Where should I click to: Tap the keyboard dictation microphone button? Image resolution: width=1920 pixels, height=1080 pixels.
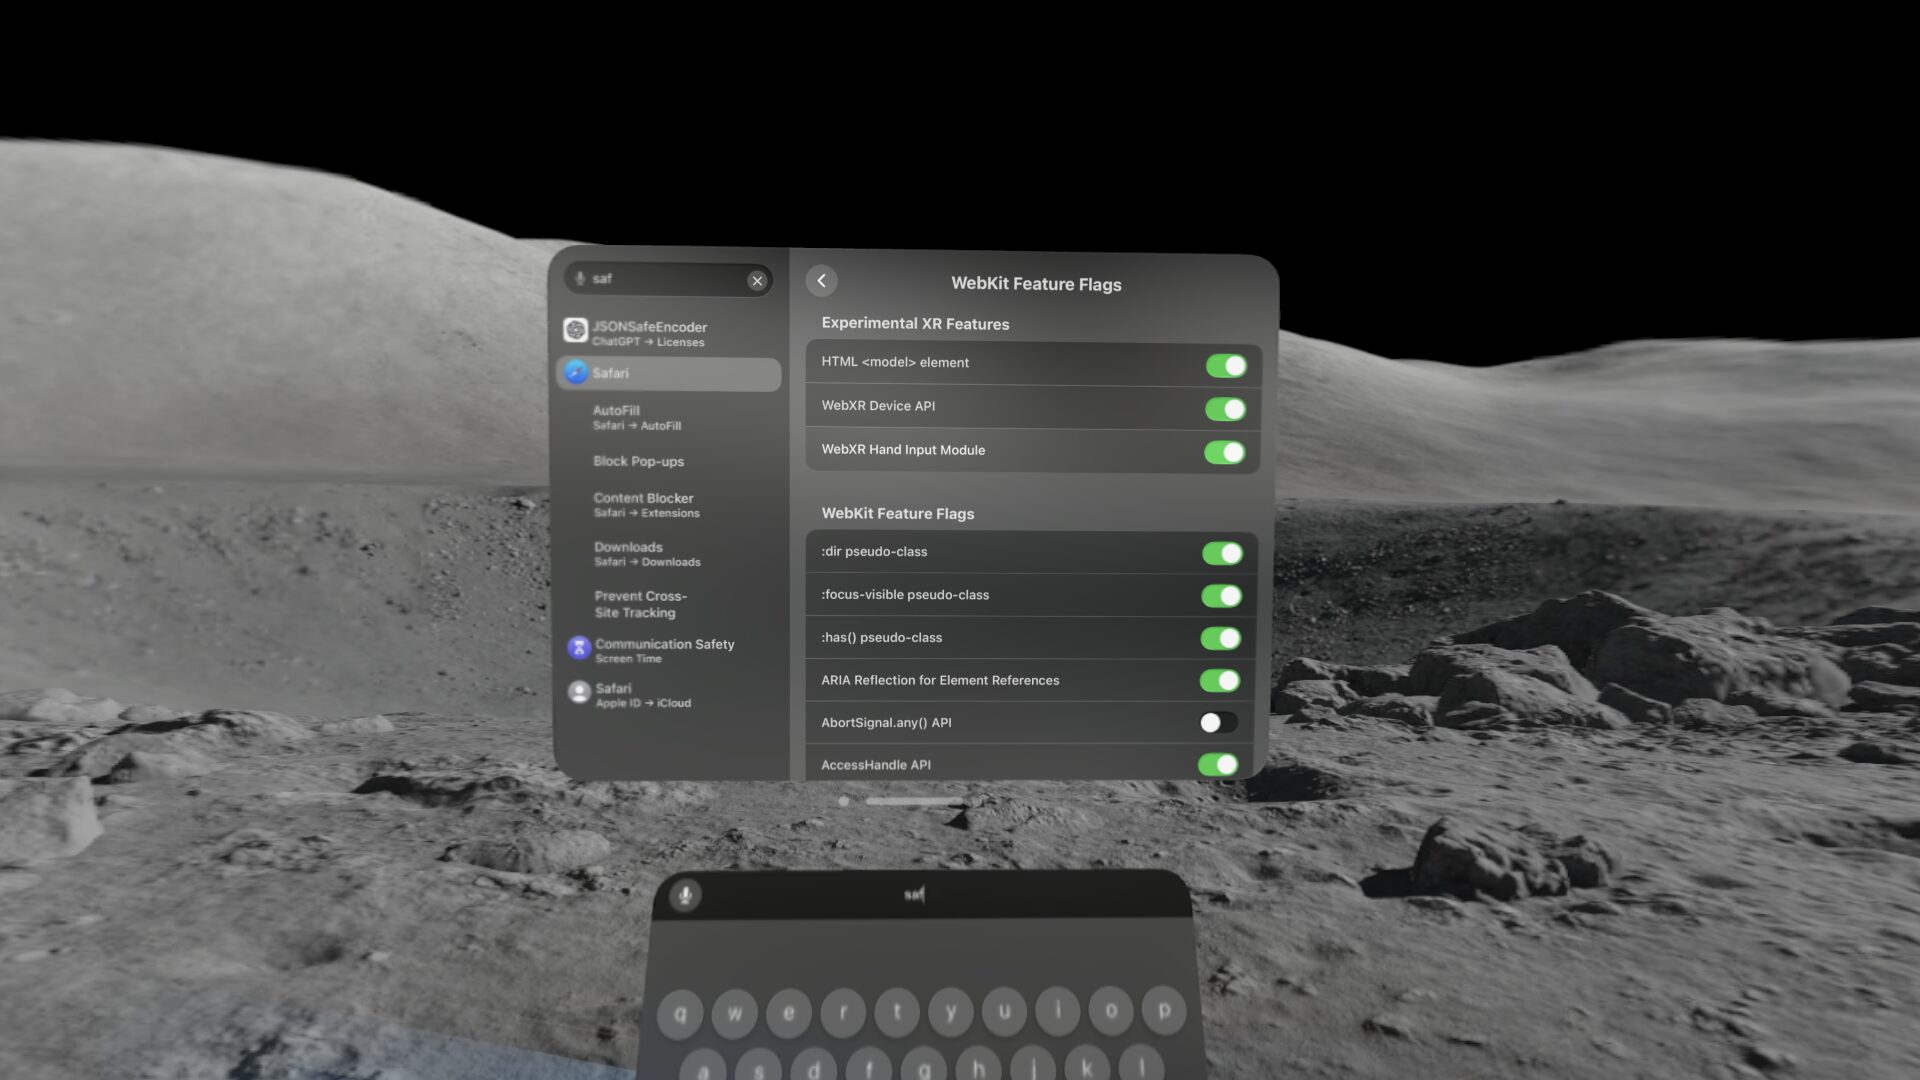685,895
